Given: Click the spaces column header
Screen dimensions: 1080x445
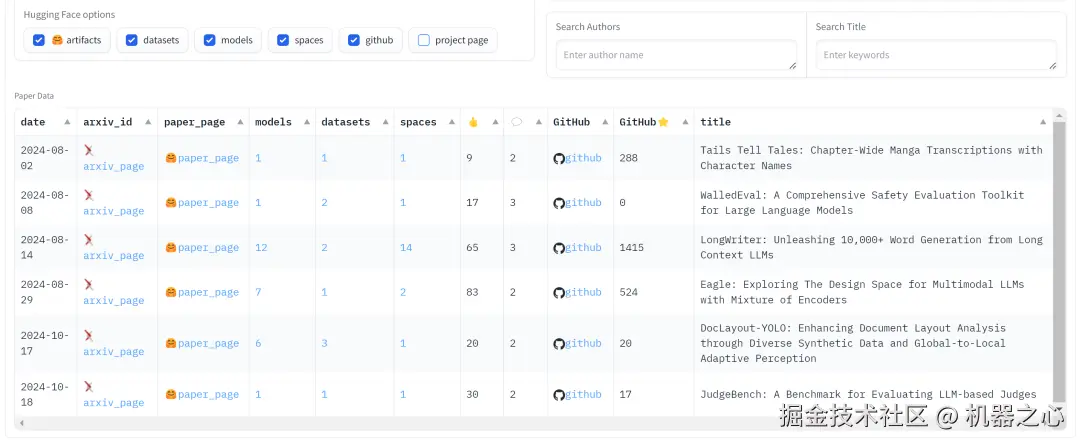Looking at the screenshot, I should click(418, 122).
